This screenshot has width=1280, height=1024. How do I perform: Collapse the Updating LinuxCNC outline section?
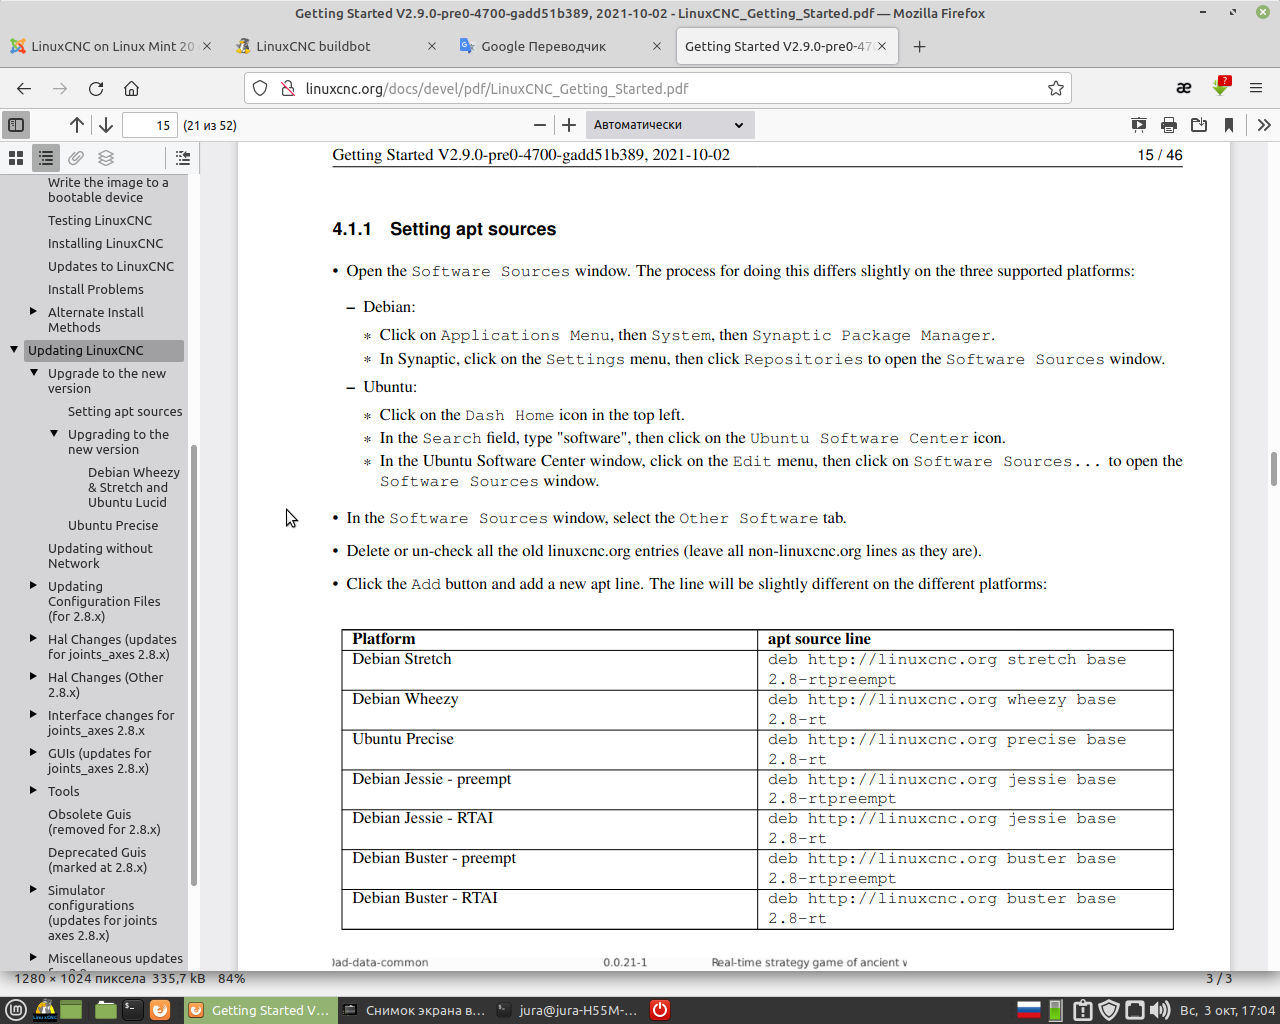(14, 350)
